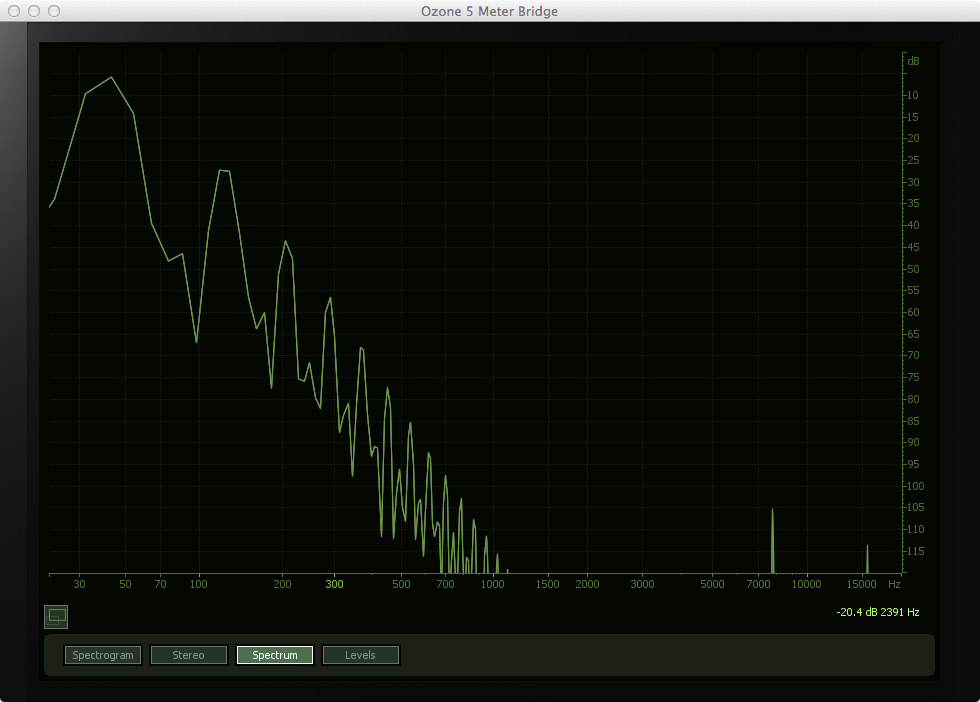Click the 300 Hz frequency axis label
Viewport: 980px width, 702px height.
tap(334, 584)
